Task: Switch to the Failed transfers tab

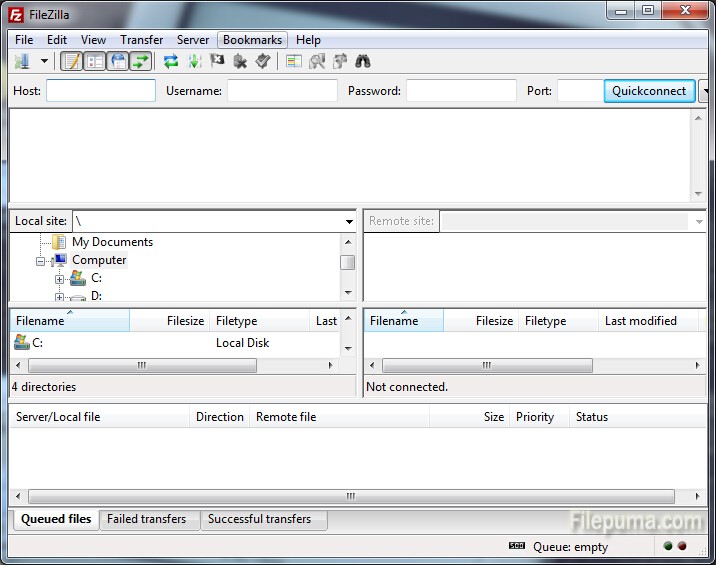Action: 147,519
